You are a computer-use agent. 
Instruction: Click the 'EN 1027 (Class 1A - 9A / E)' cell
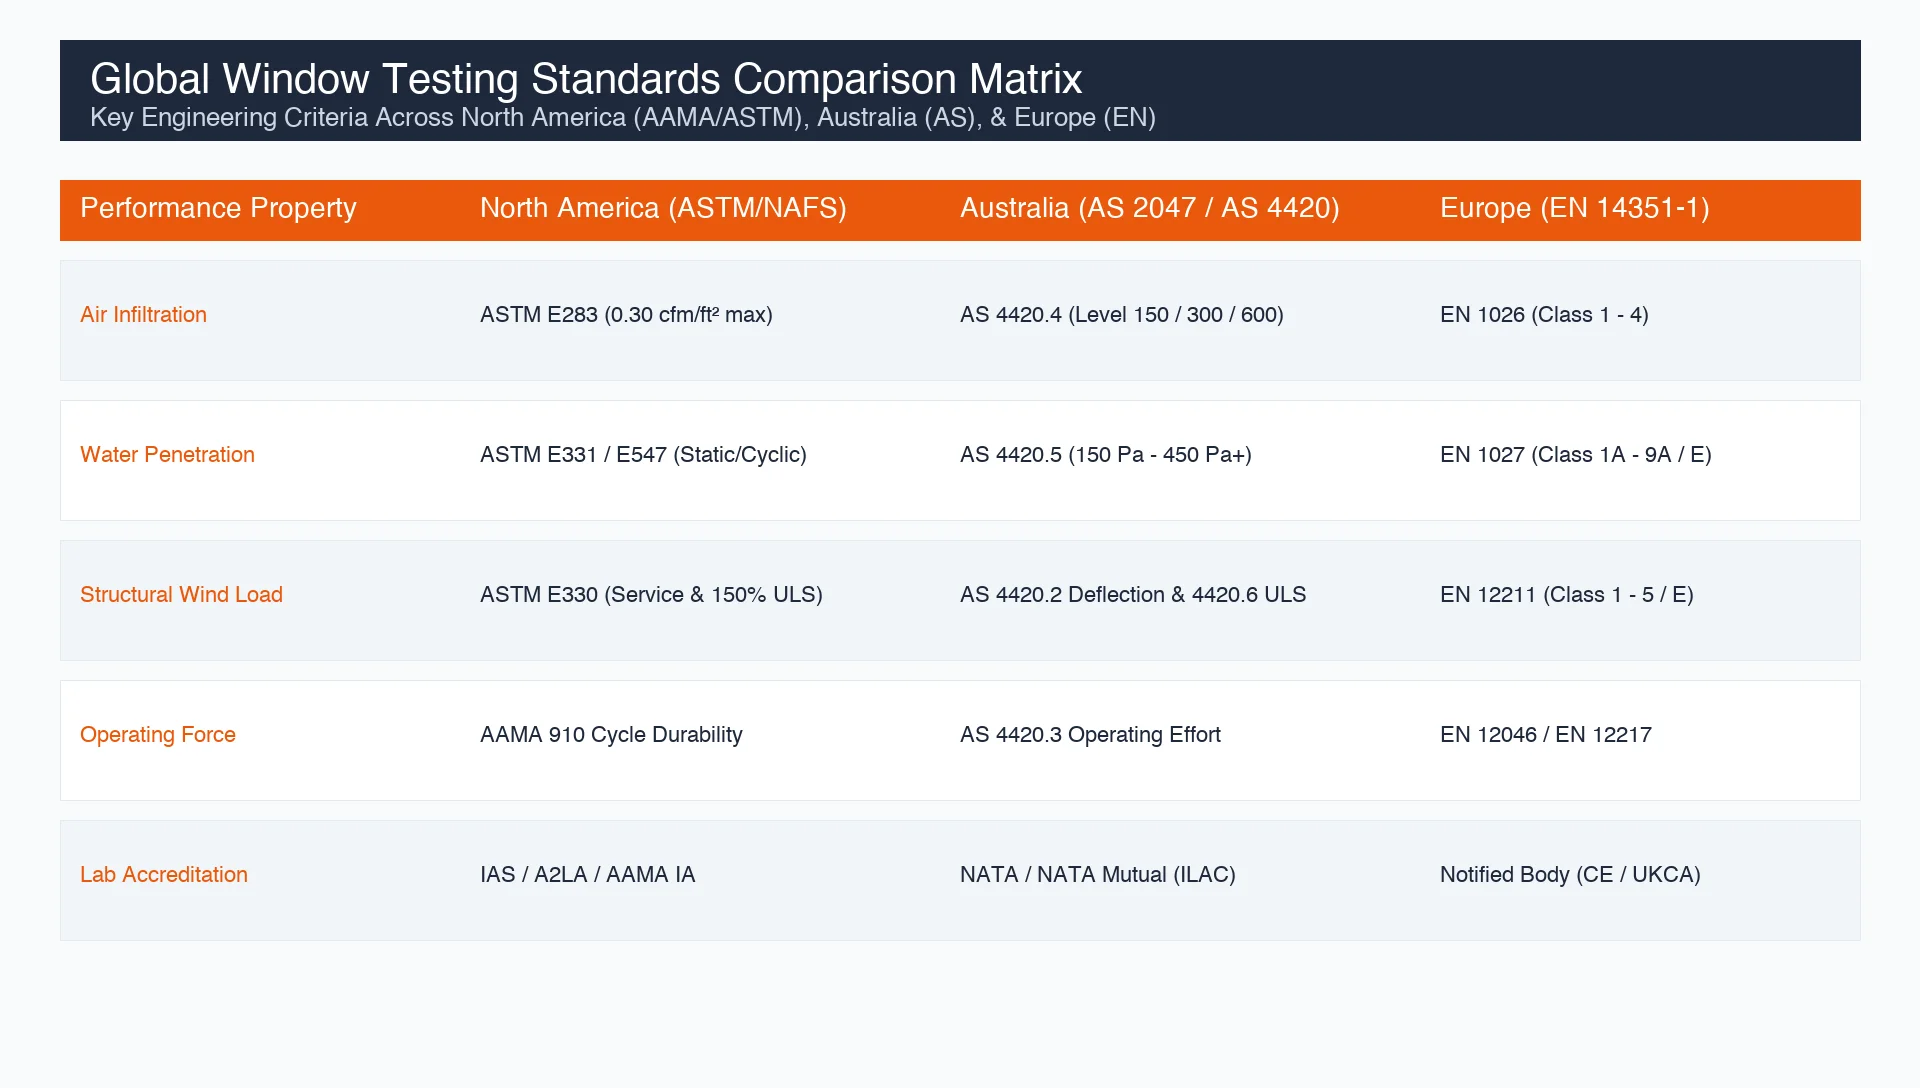point(1576,455)
